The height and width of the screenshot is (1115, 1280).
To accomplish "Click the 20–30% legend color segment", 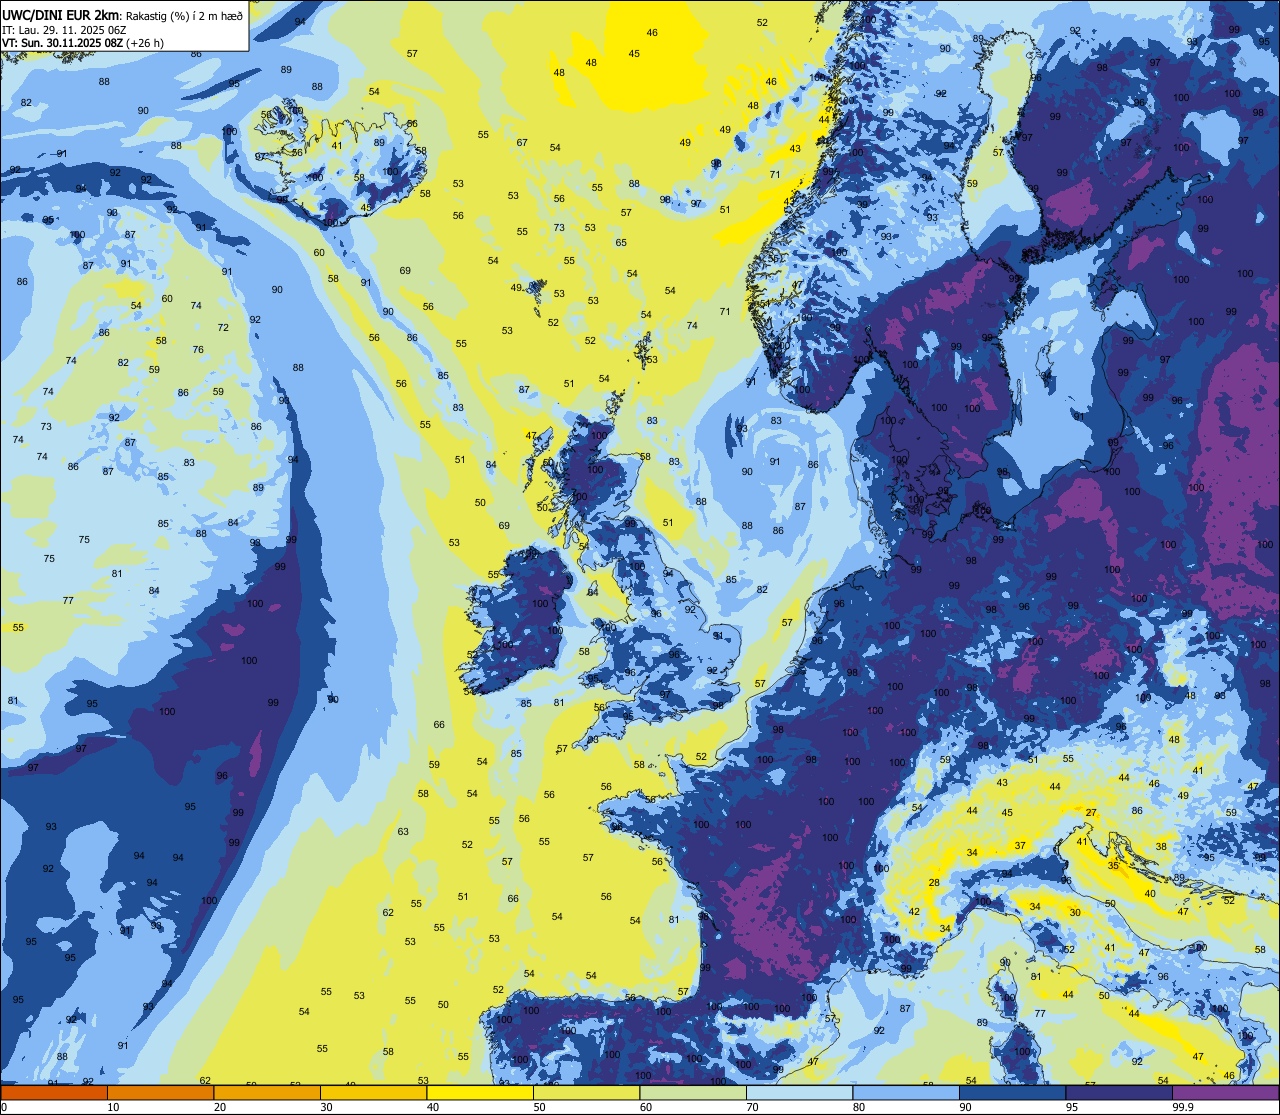I will (267, 1092).
